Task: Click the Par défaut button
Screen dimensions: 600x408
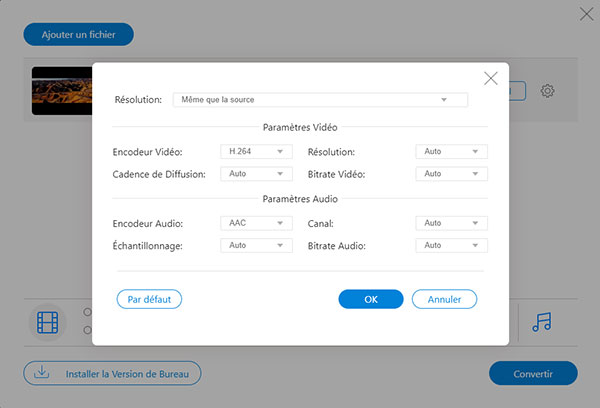Action: coord(150,299)
